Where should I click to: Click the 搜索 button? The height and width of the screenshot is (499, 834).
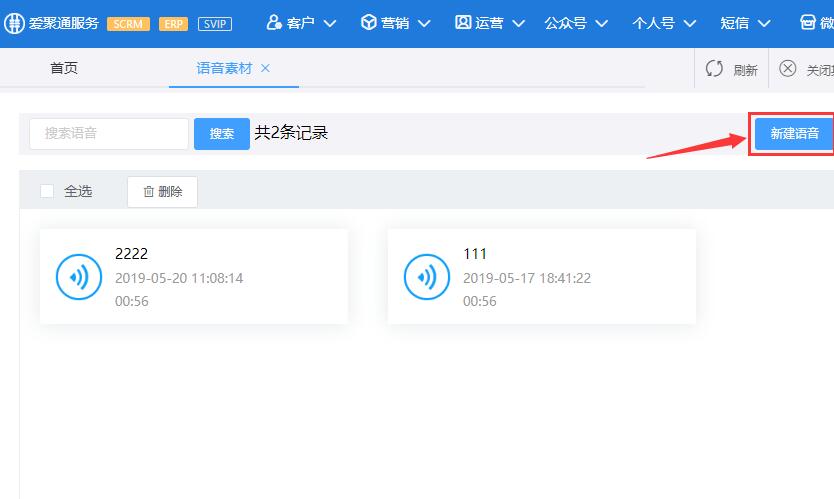click(x=222, y=134)
